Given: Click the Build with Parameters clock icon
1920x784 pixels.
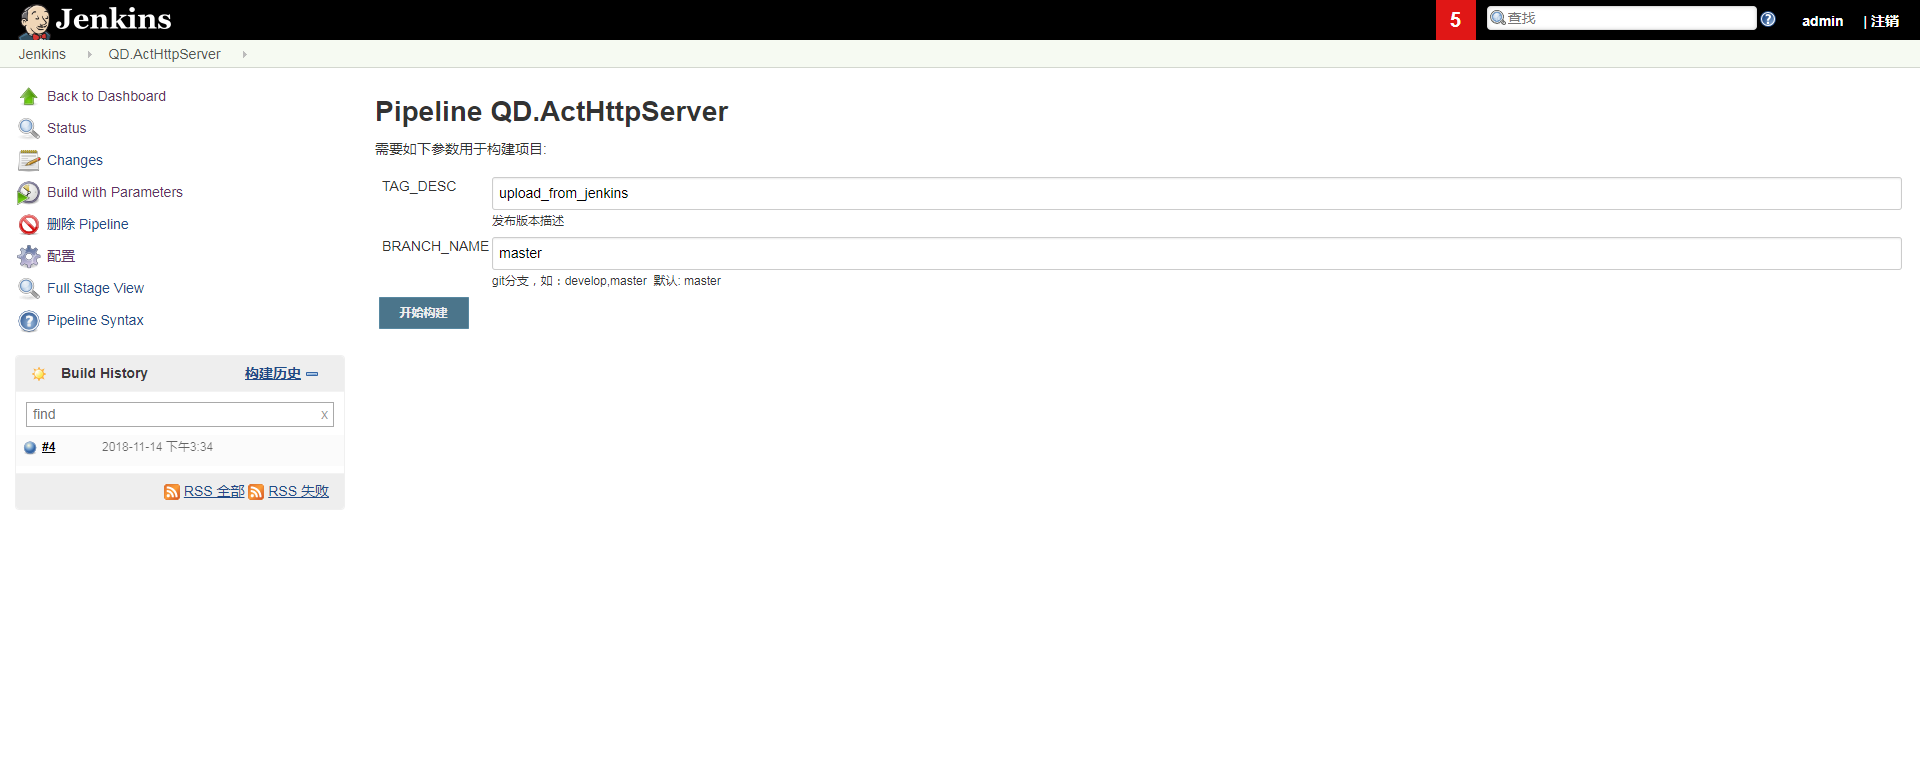Looking at the screenshot, I should pyautogui.click(x=29, y=193).
